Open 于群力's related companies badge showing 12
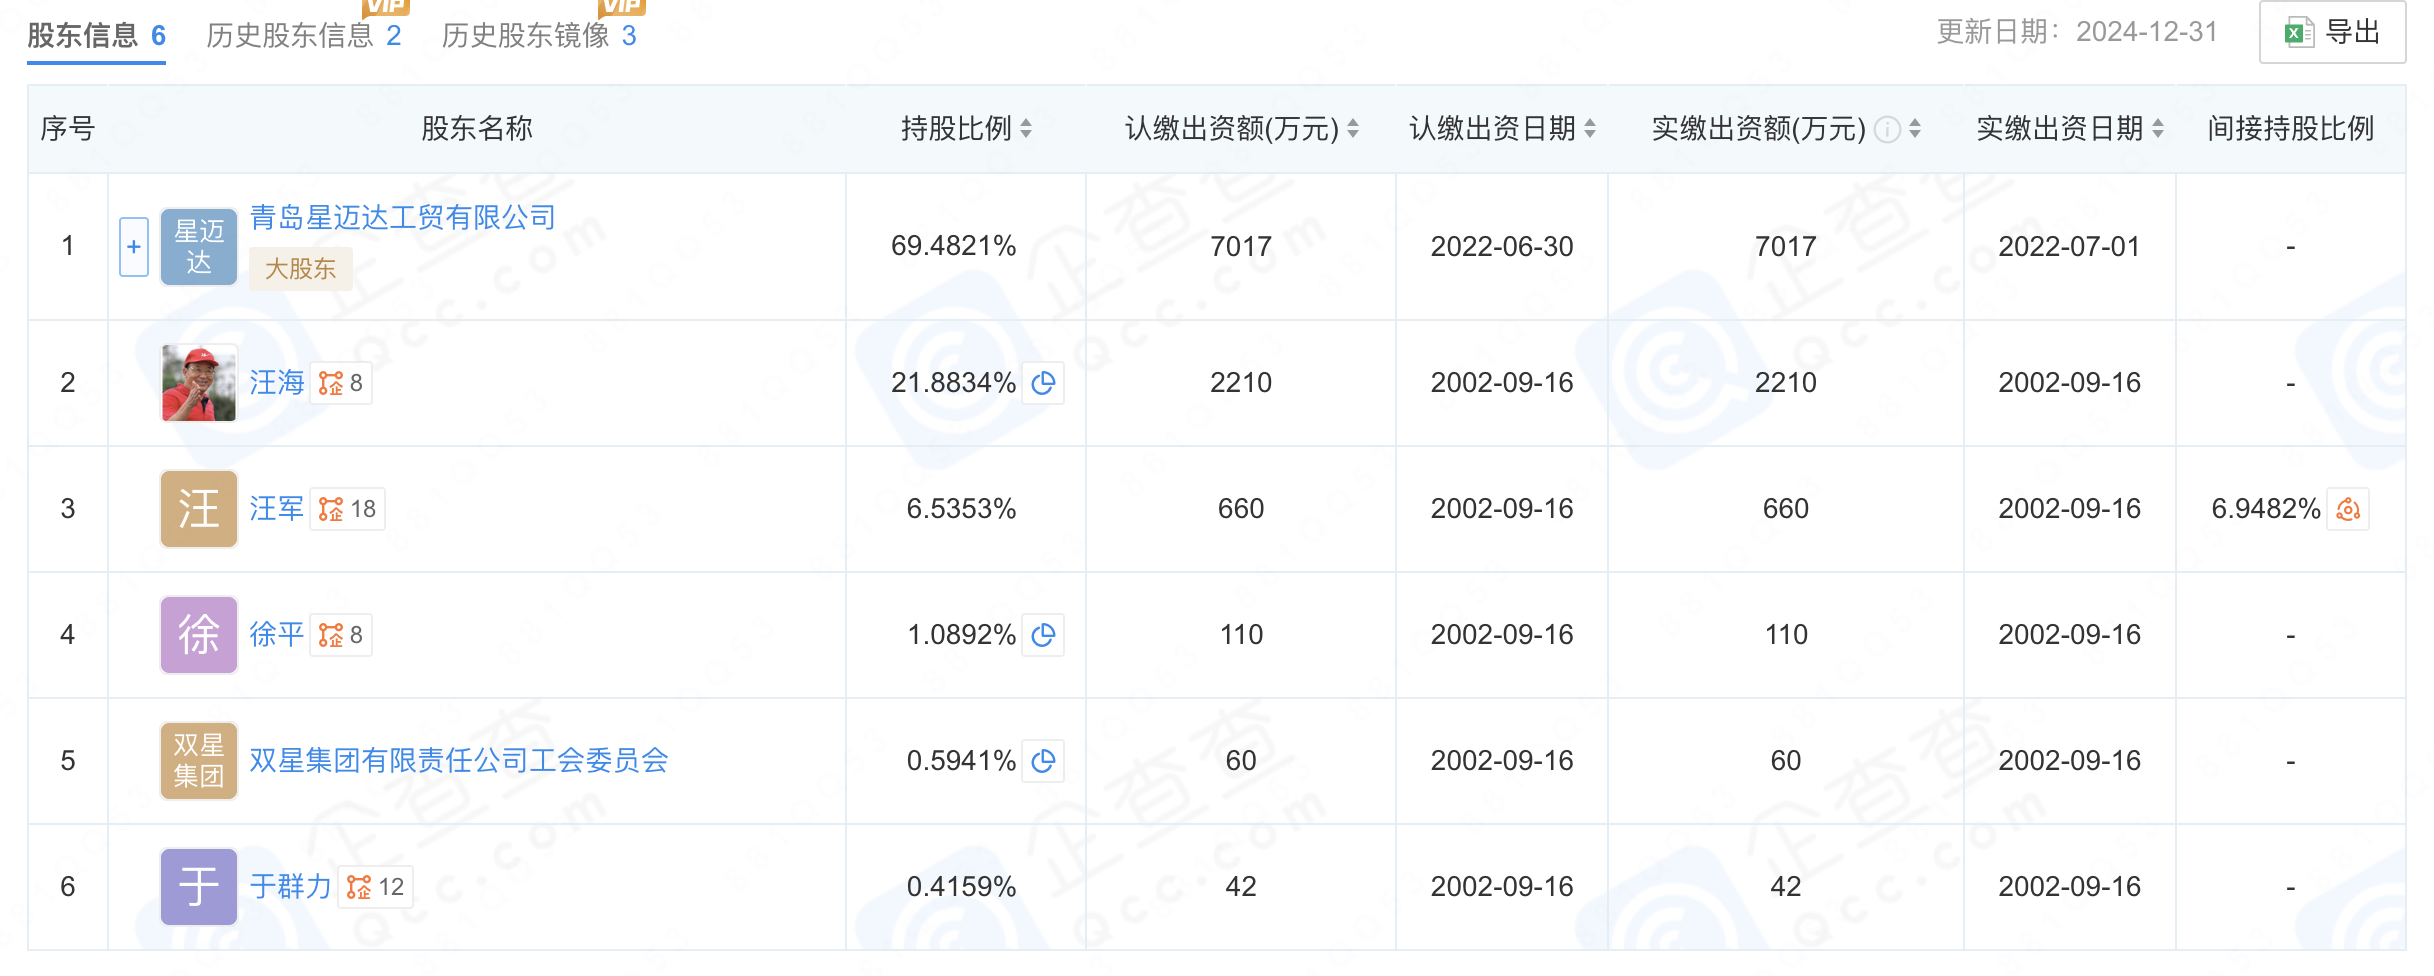The width and height of the screenshot is (2434, 976). (375, 887)
